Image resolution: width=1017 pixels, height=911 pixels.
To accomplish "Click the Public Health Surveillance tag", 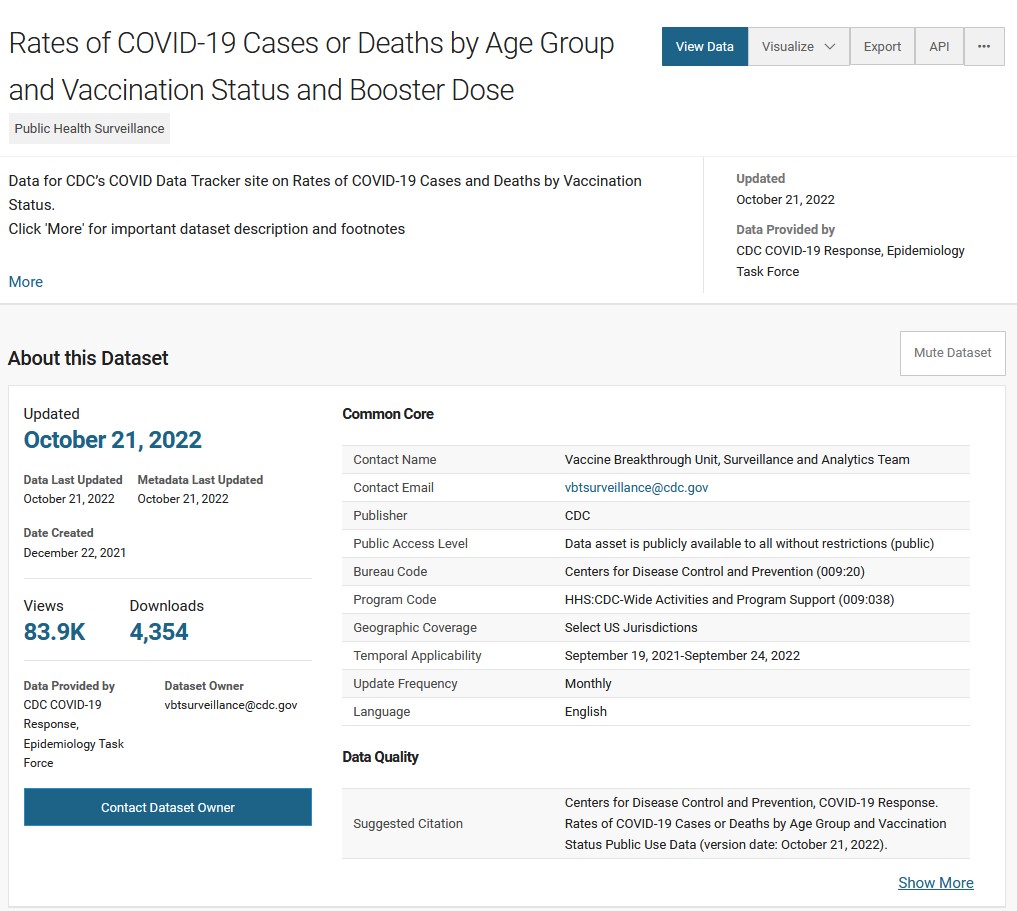I will (x=90, y=128).
